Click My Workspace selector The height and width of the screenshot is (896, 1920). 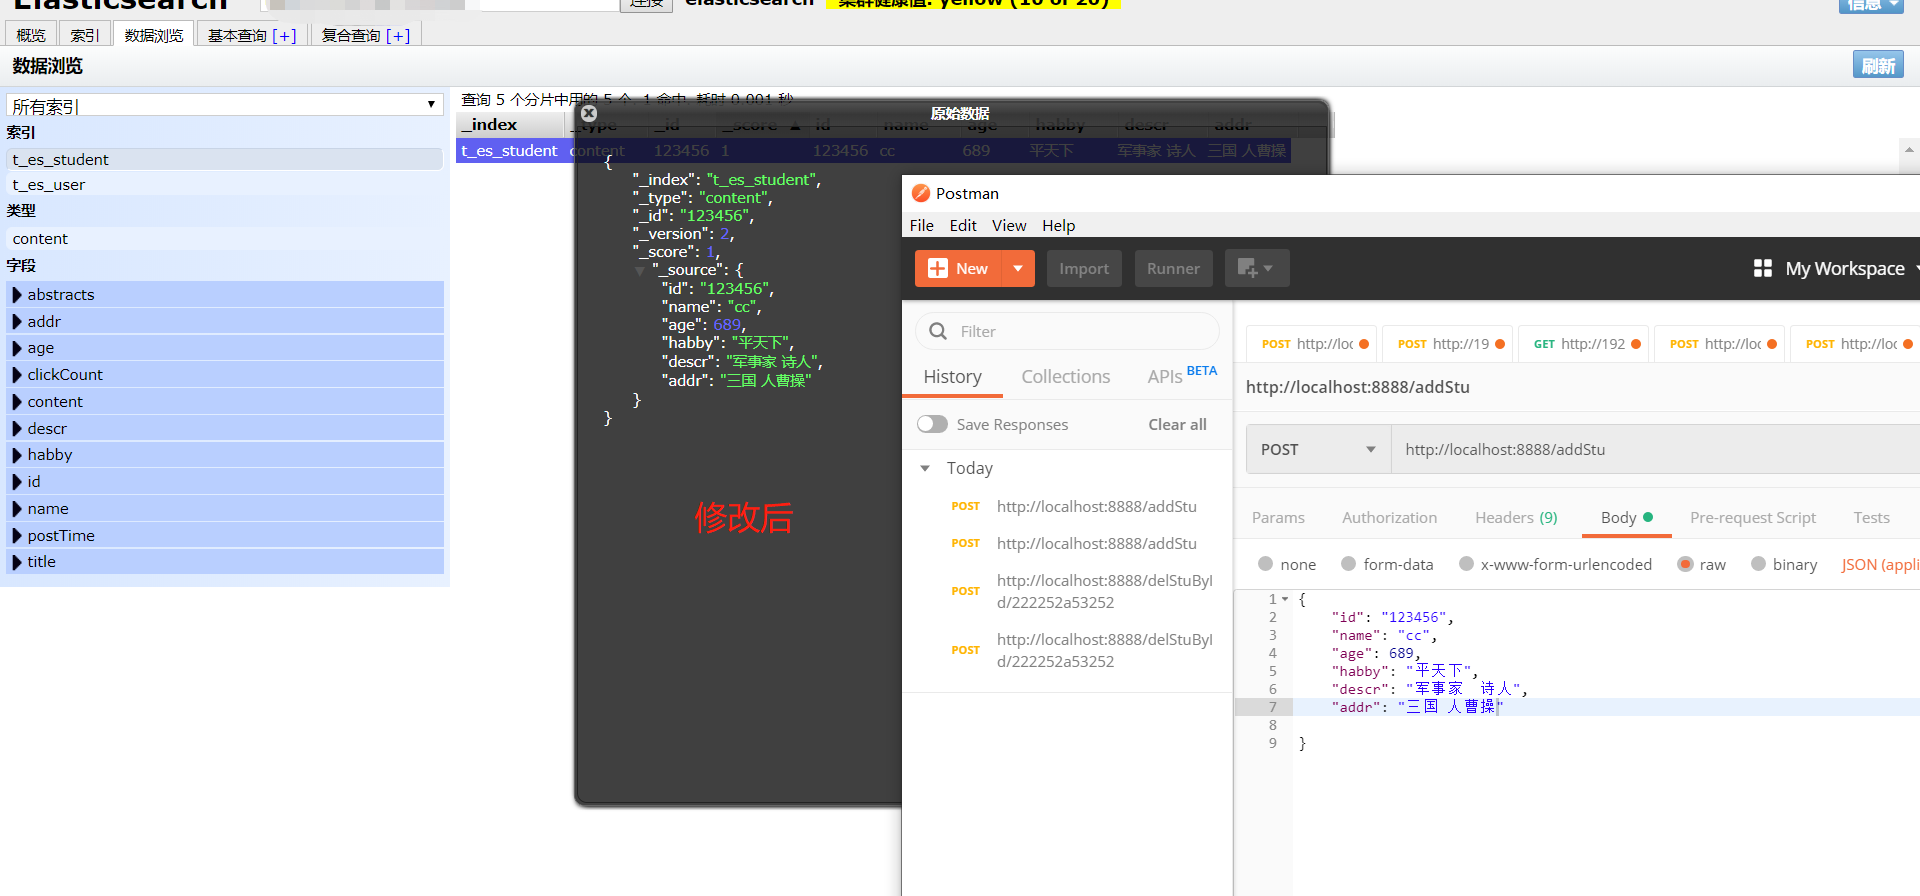click(x=1844, y=268)
